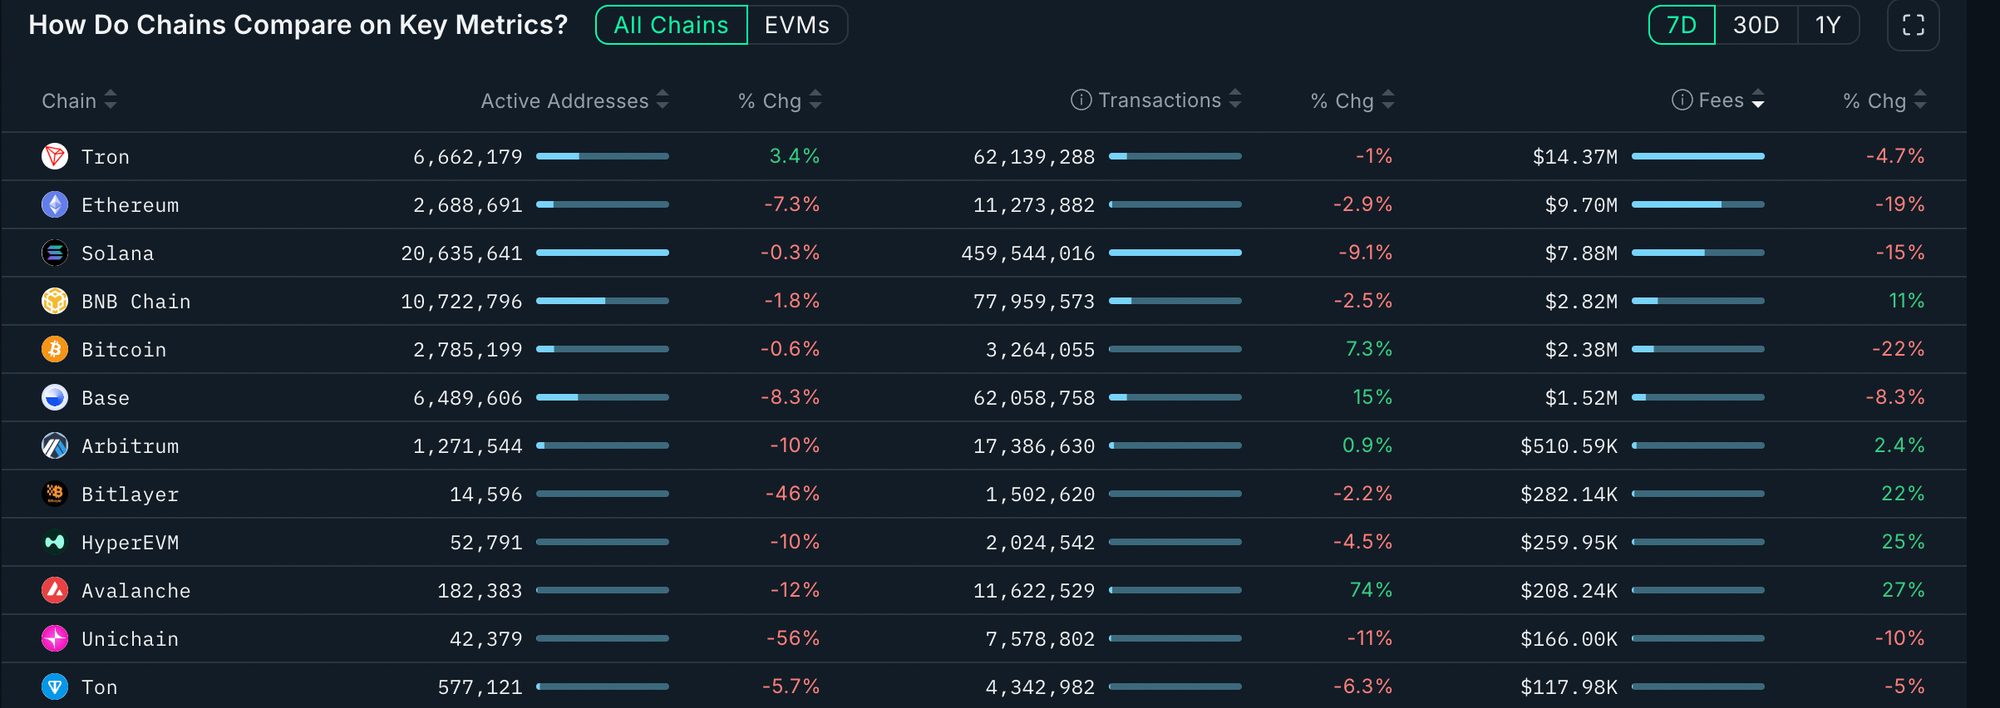2000x708 pixels.
Task: Open the fullscreen expand icon
Action: pos(1912,25)
